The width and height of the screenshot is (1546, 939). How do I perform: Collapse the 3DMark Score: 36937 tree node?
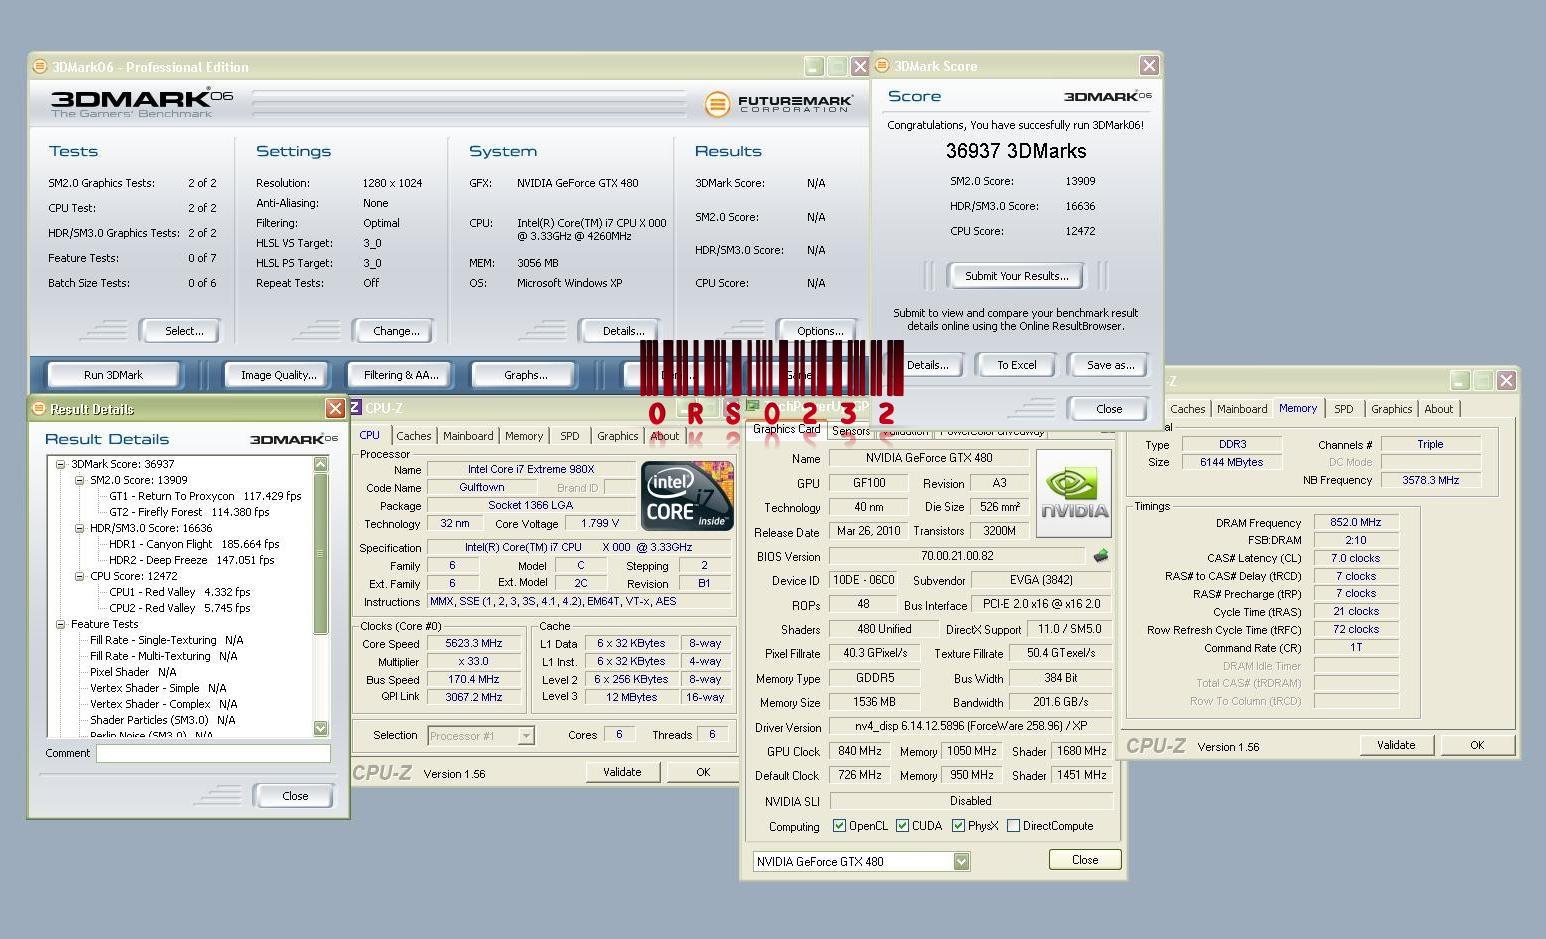(60, 464)
